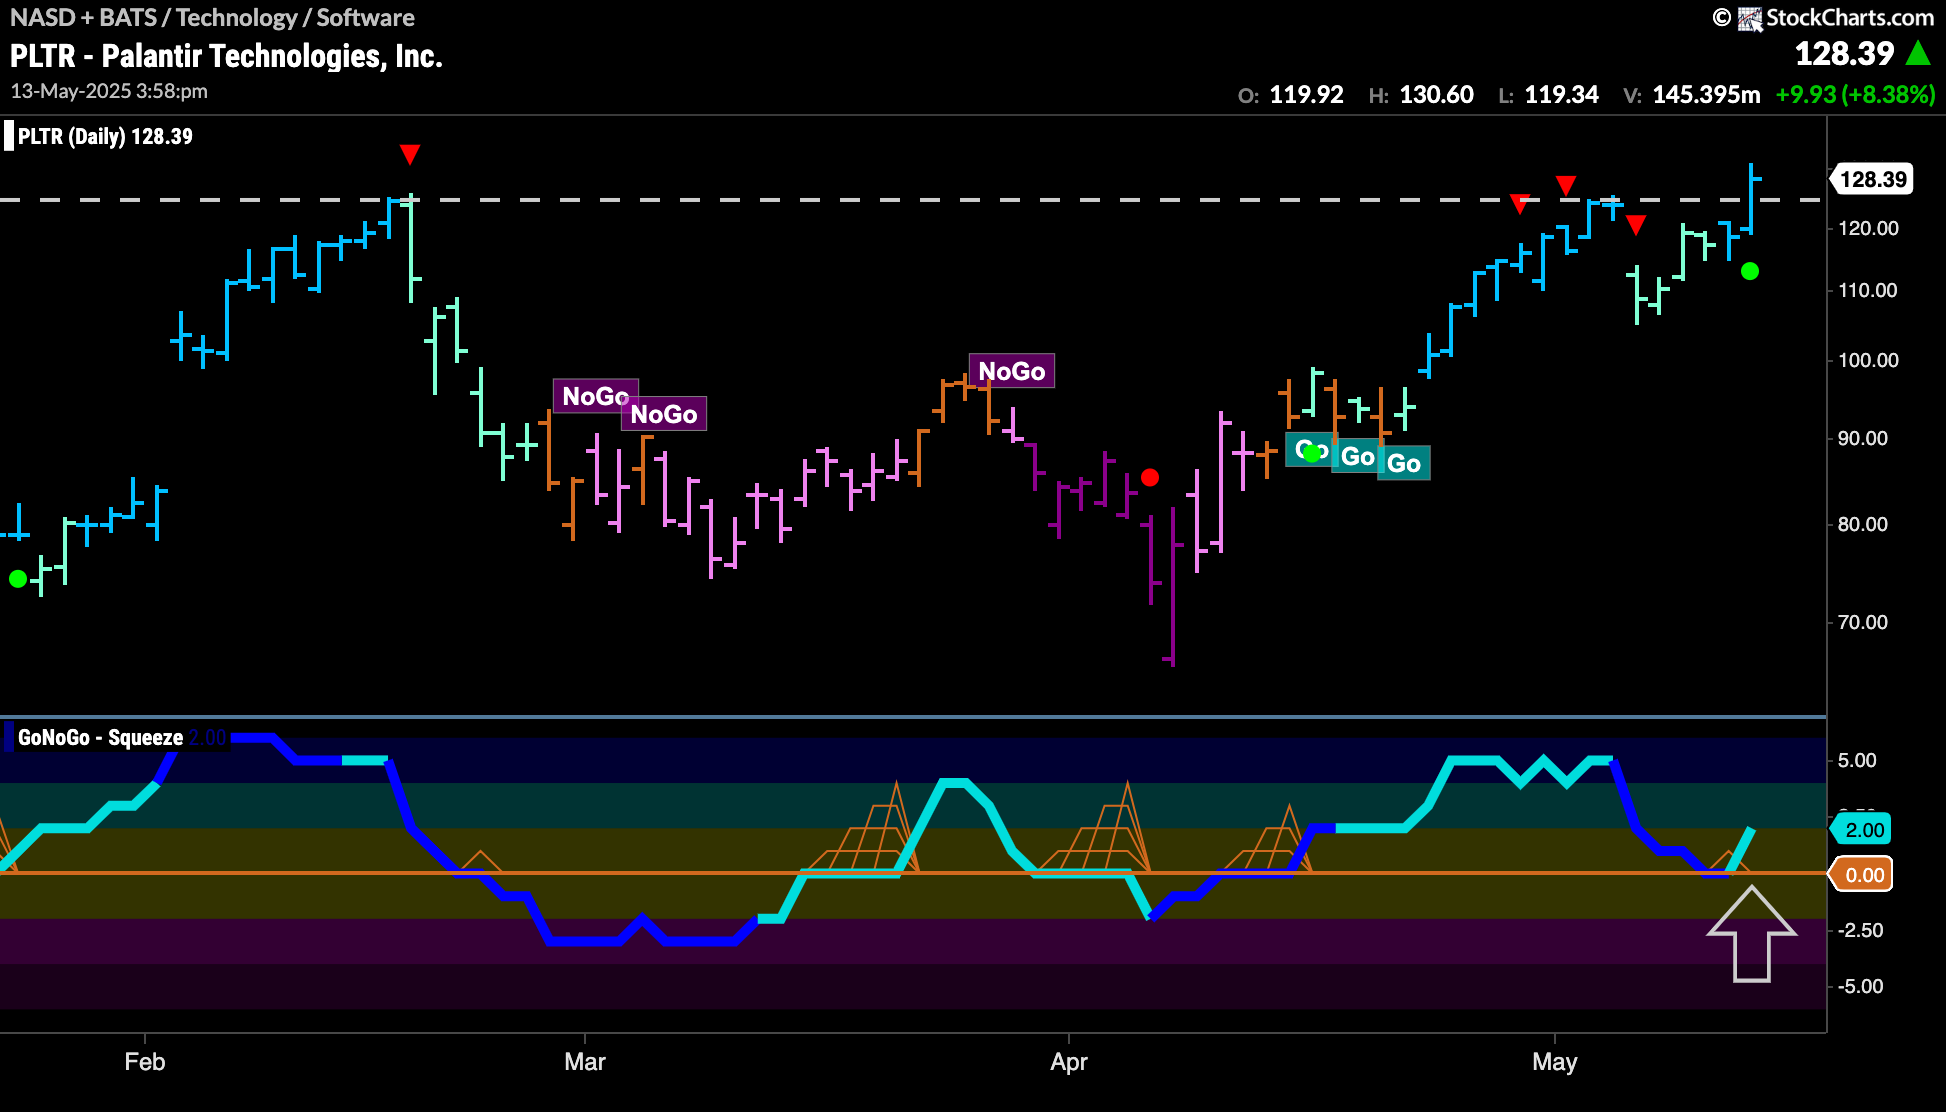
Task: Click the red down-triangle marker above the February peak
Action: click(x=410, y=154)
